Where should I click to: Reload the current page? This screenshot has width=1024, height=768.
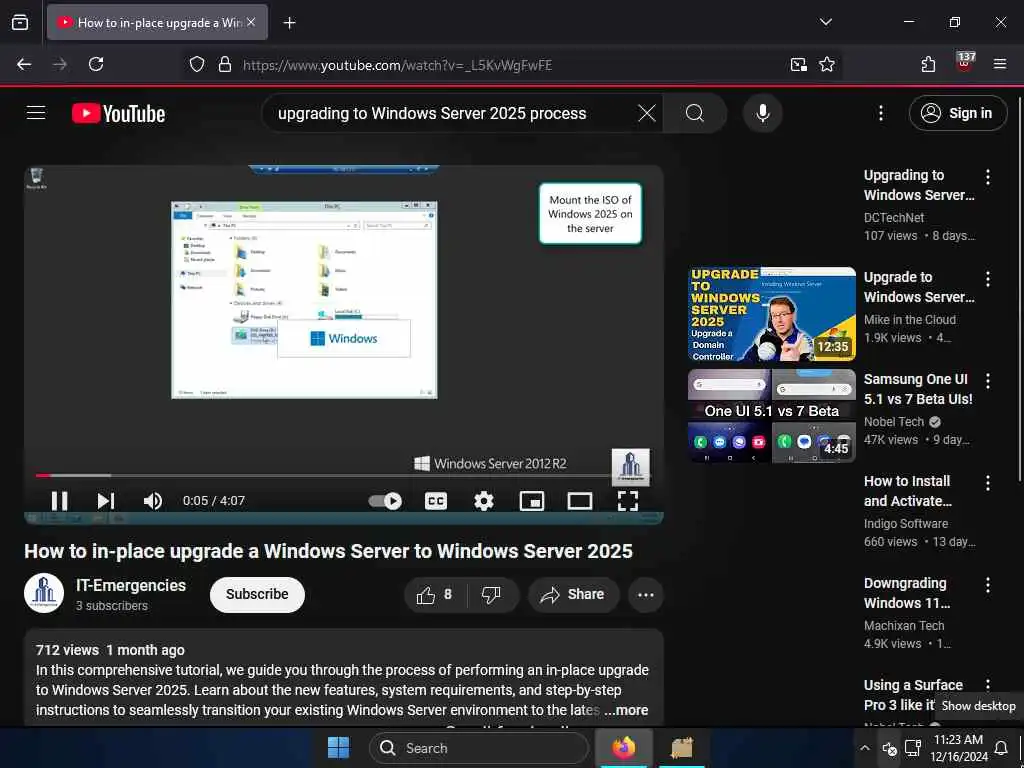click(x=96, y=64)
